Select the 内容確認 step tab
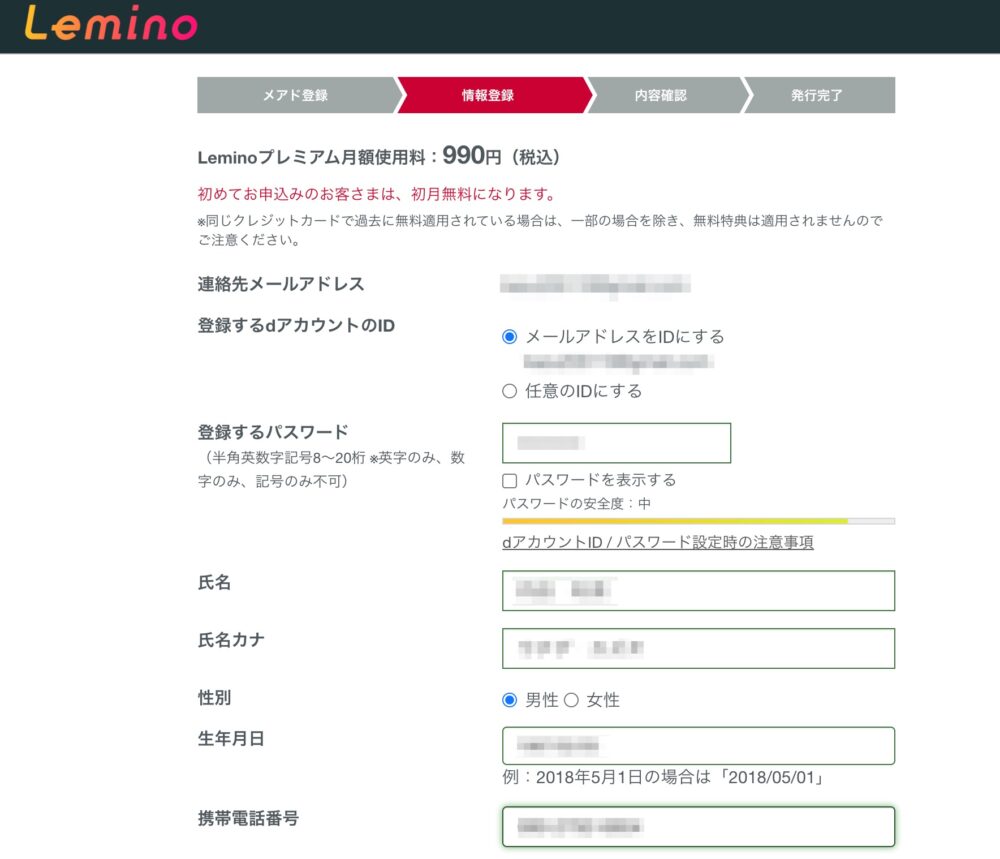Image resolution: width=1000 pixels, height=859 pixels. 661,96
